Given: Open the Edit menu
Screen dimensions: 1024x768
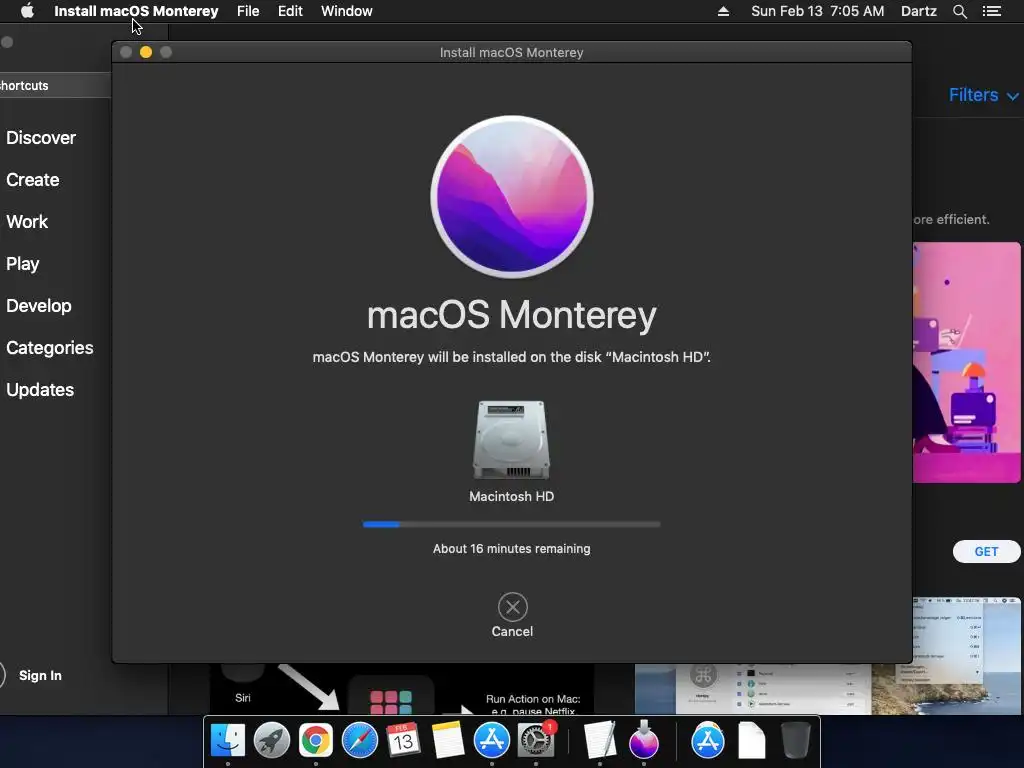Looking at the screenshot, I should [290, 11].
